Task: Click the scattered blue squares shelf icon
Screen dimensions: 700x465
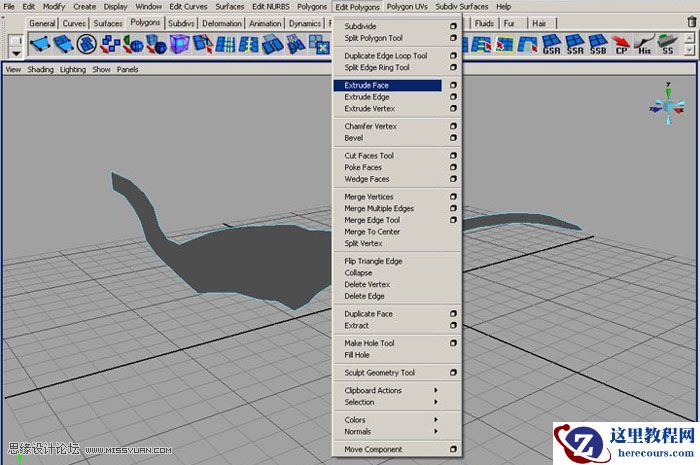Action: pos(110,45)
